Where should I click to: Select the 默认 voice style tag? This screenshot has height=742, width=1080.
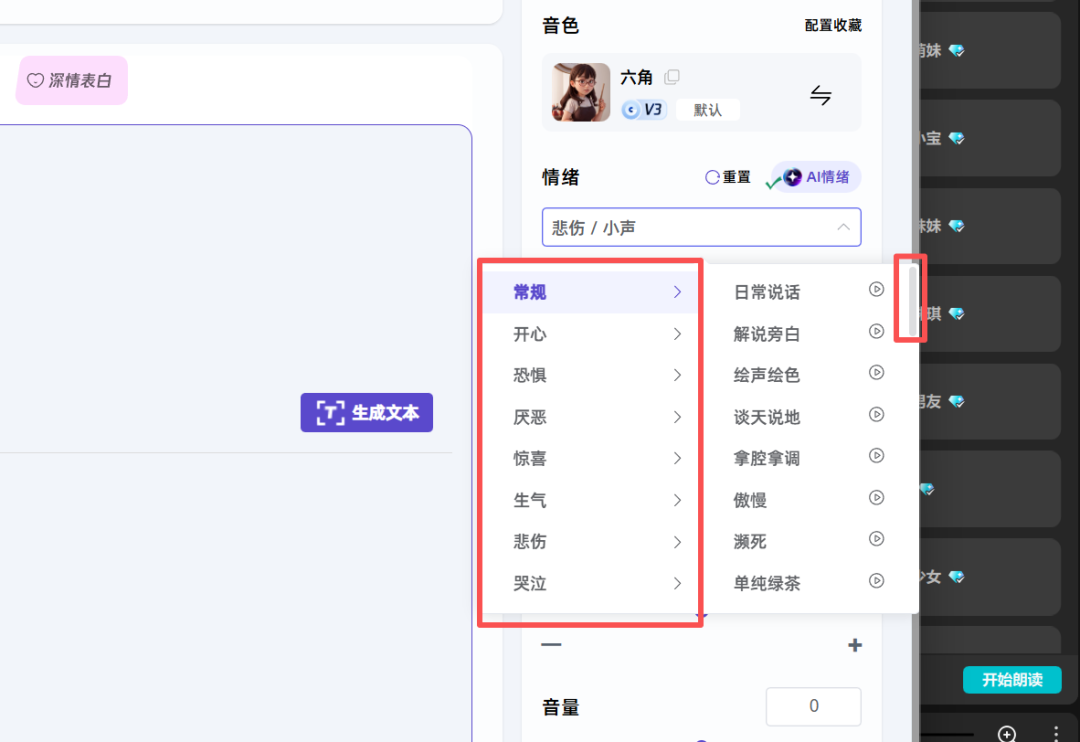point(707,110)
